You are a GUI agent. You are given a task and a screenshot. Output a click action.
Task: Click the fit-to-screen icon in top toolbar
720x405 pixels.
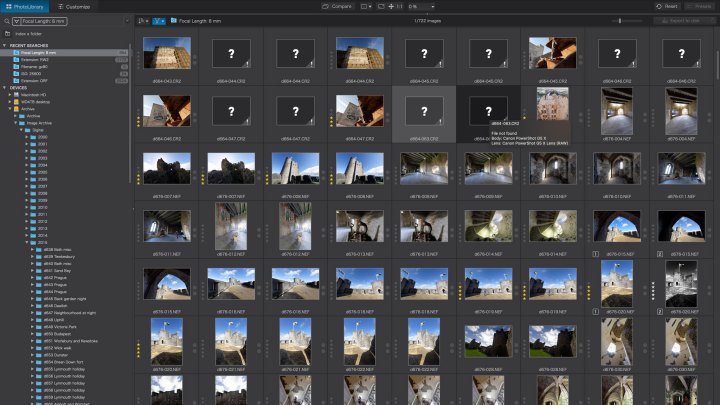[x=381, y=6]
